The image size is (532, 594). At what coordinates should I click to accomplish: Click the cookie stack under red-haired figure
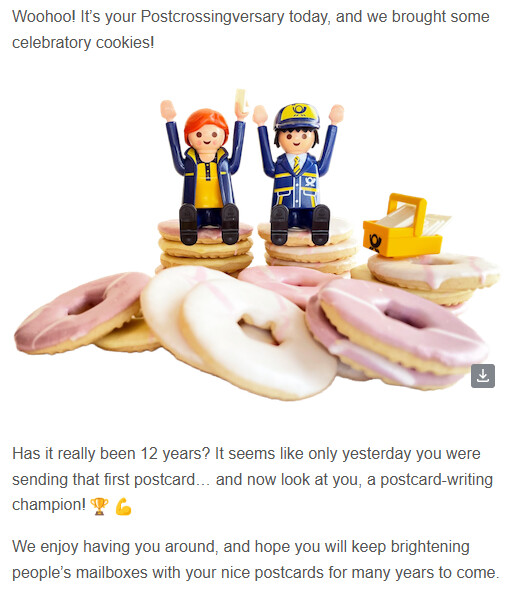pos(206,248)
